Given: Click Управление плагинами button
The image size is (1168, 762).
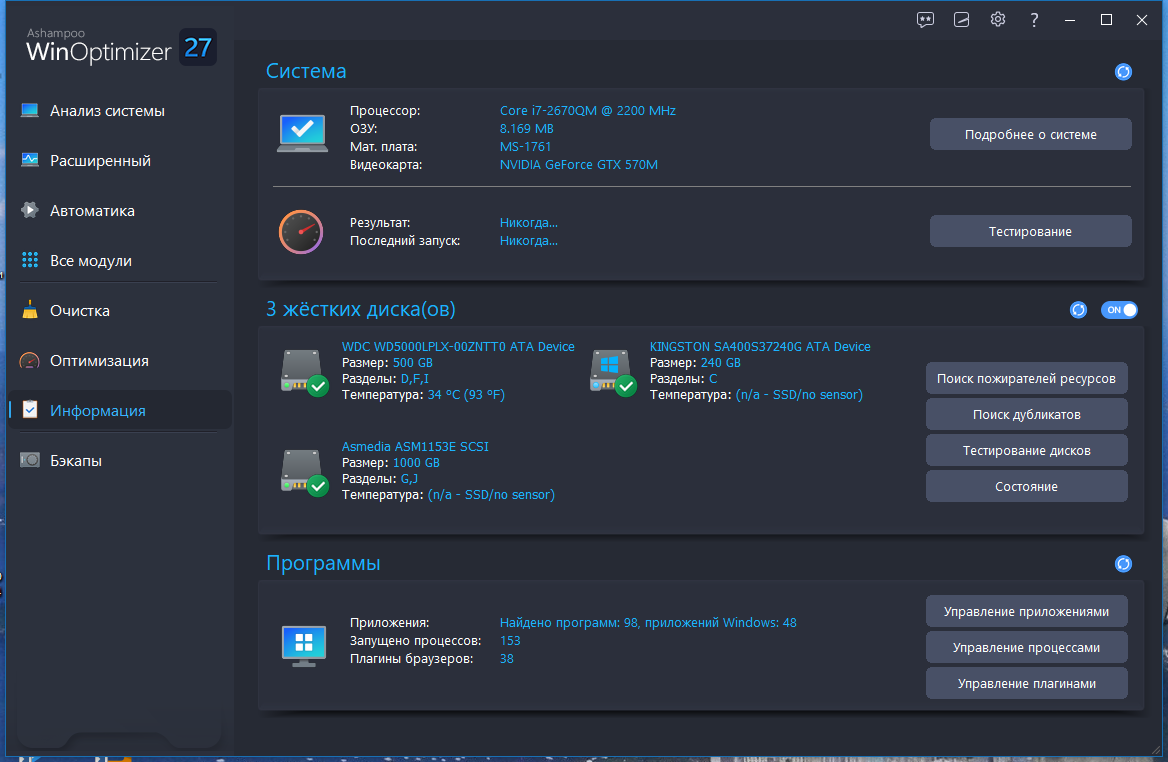Looking at the screenshot, I should click(1026, 683).
